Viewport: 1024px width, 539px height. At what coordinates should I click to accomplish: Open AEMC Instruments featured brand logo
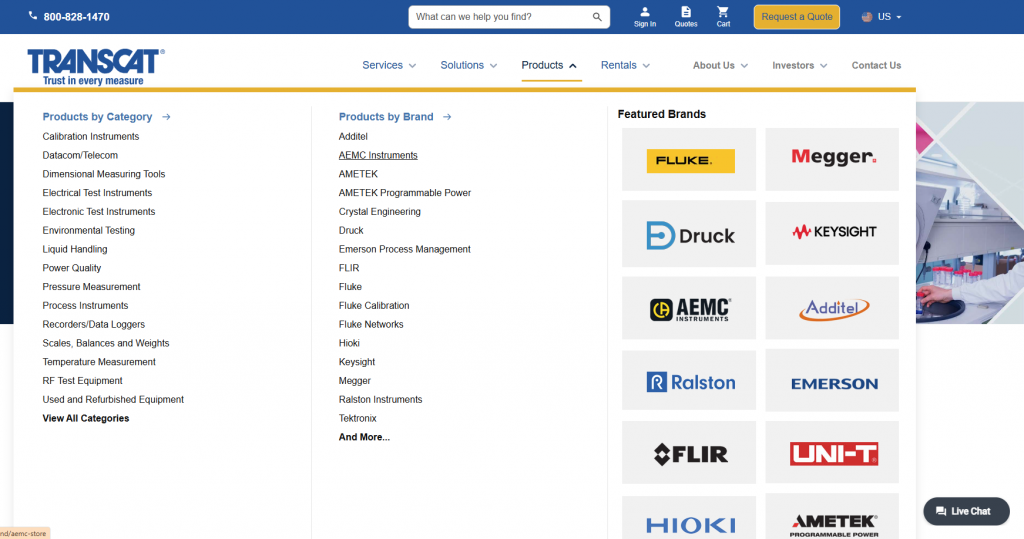(689, 308)
